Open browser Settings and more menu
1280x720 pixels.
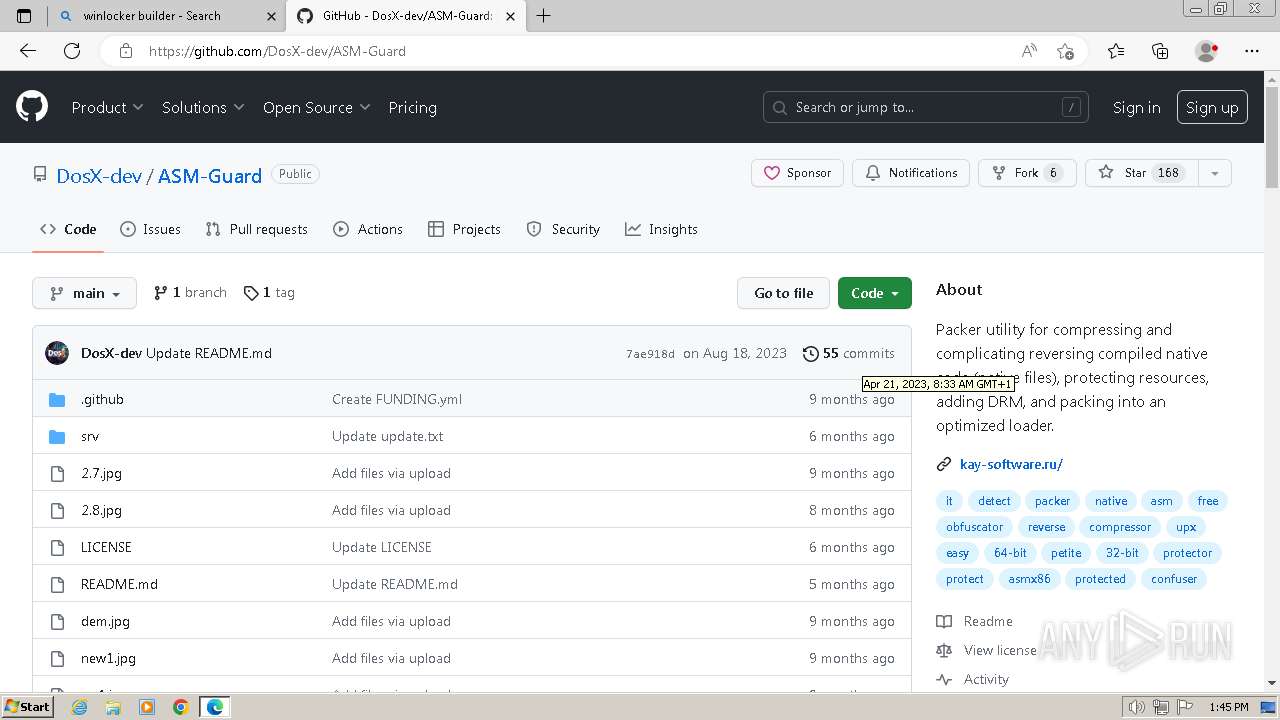(x=1252, y=51)
